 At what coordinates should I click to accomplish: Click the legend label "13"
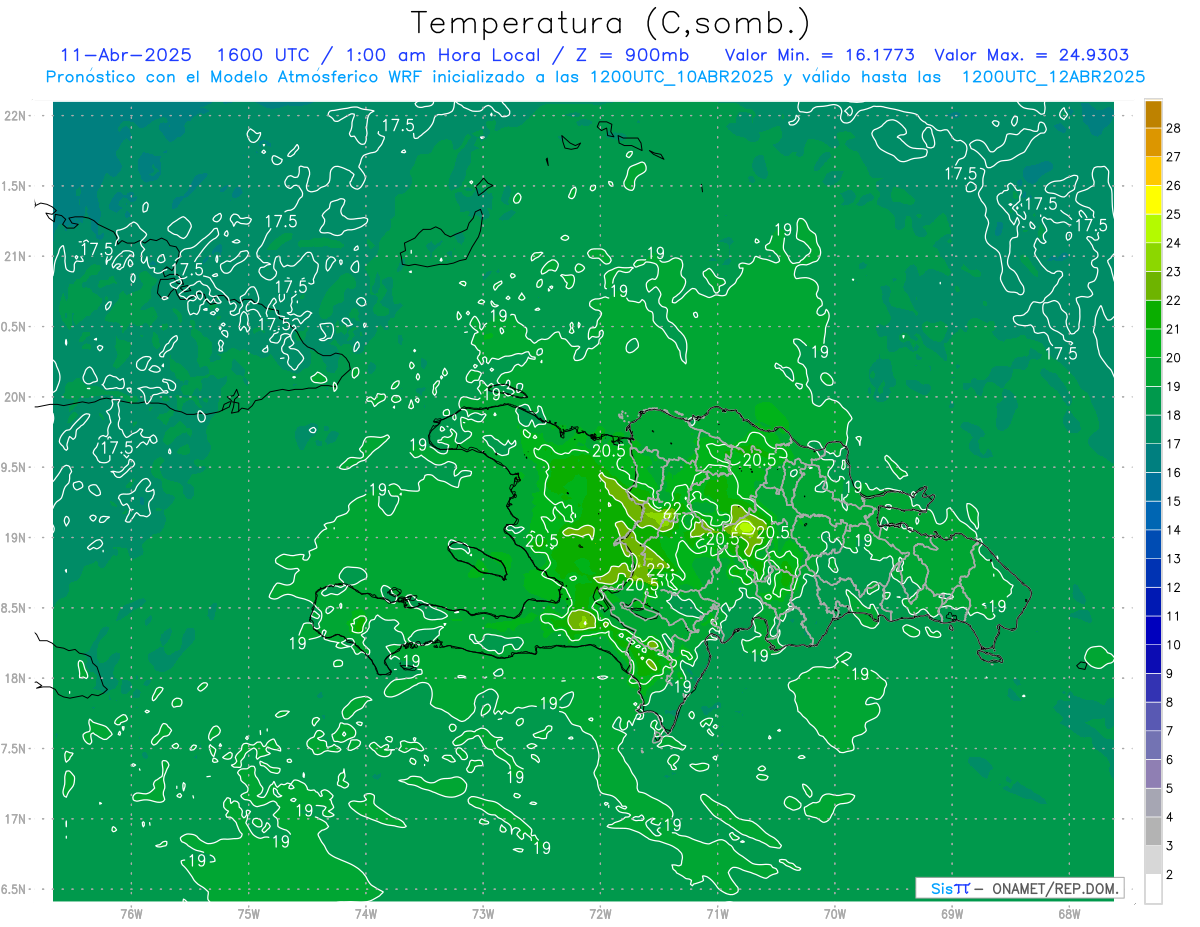point(1172,558)
